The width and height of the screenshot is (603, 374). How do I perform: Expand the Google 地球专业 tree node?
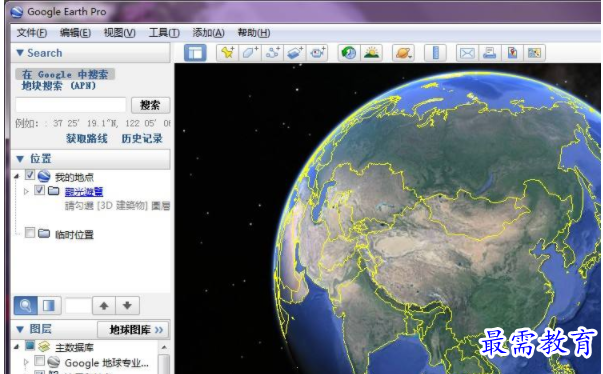pos(26,362)
